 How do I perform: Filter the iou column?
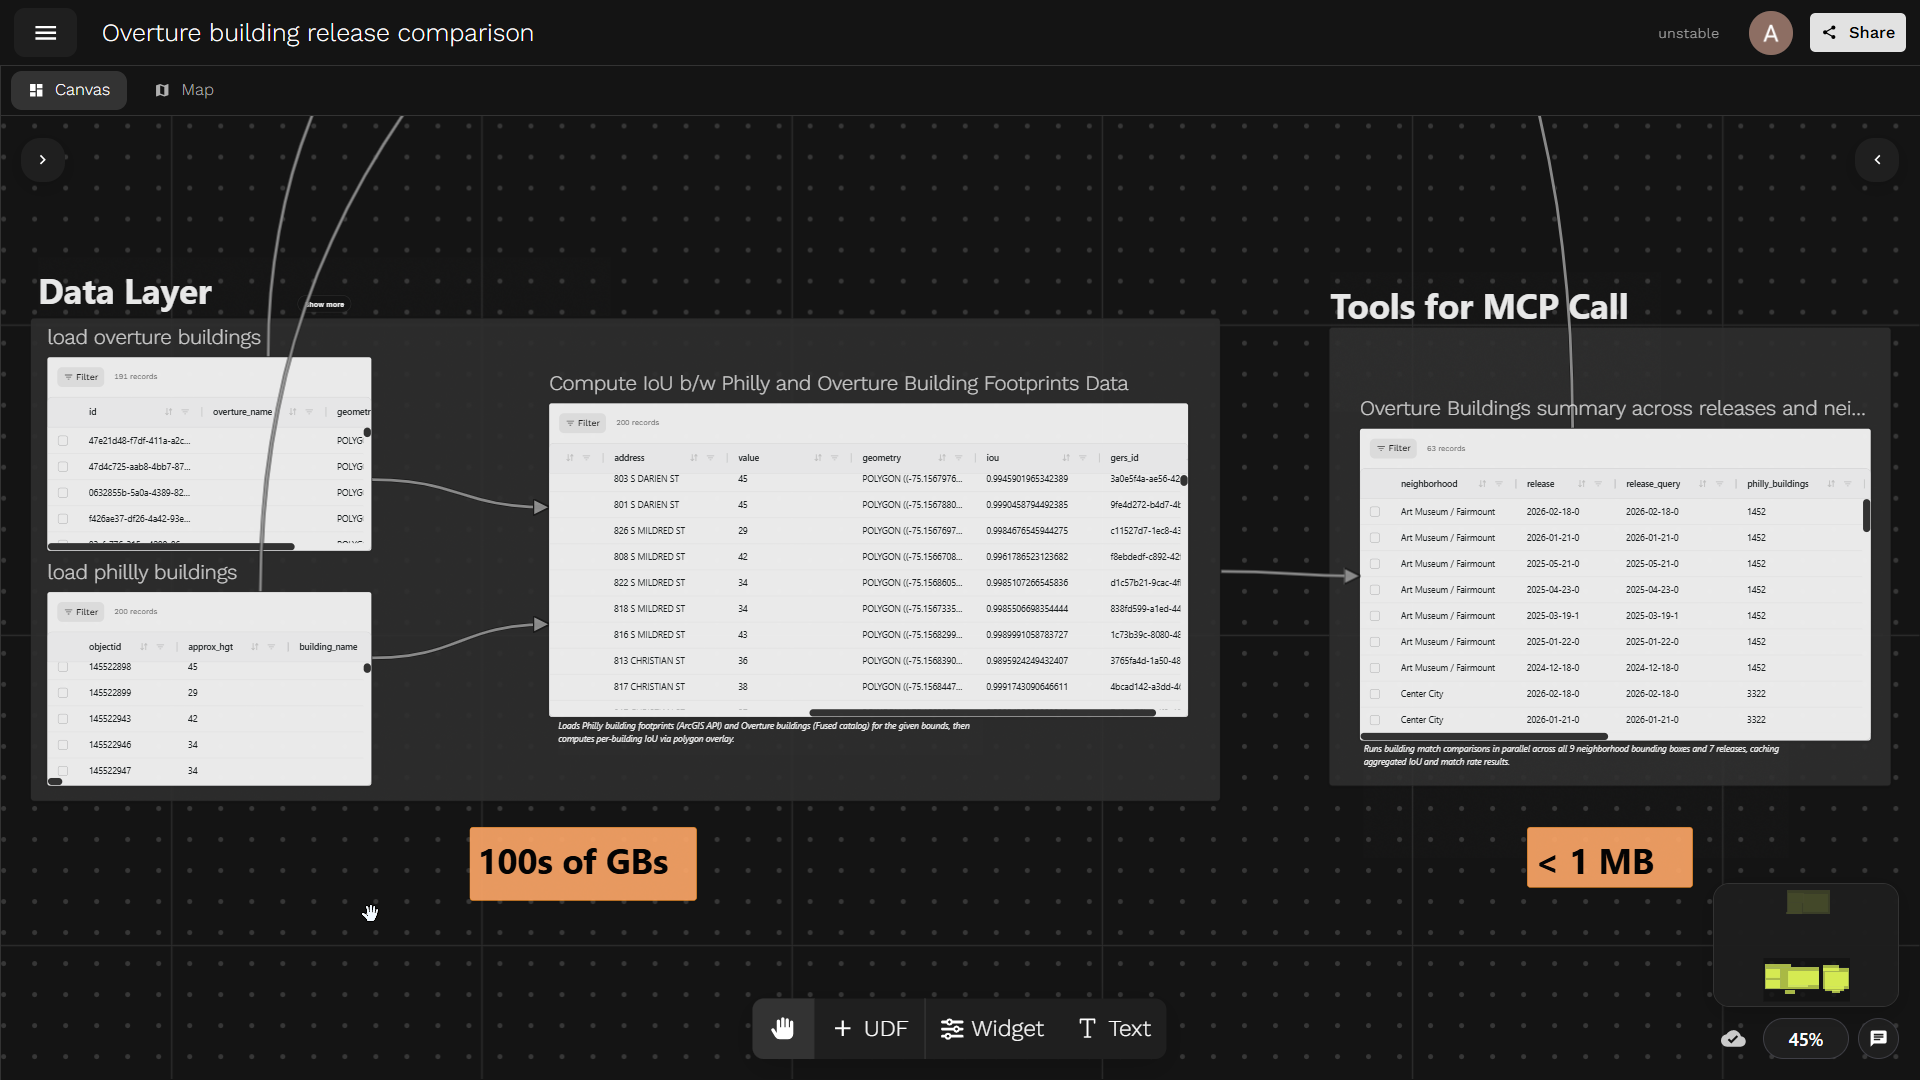tap(1082, 458)
